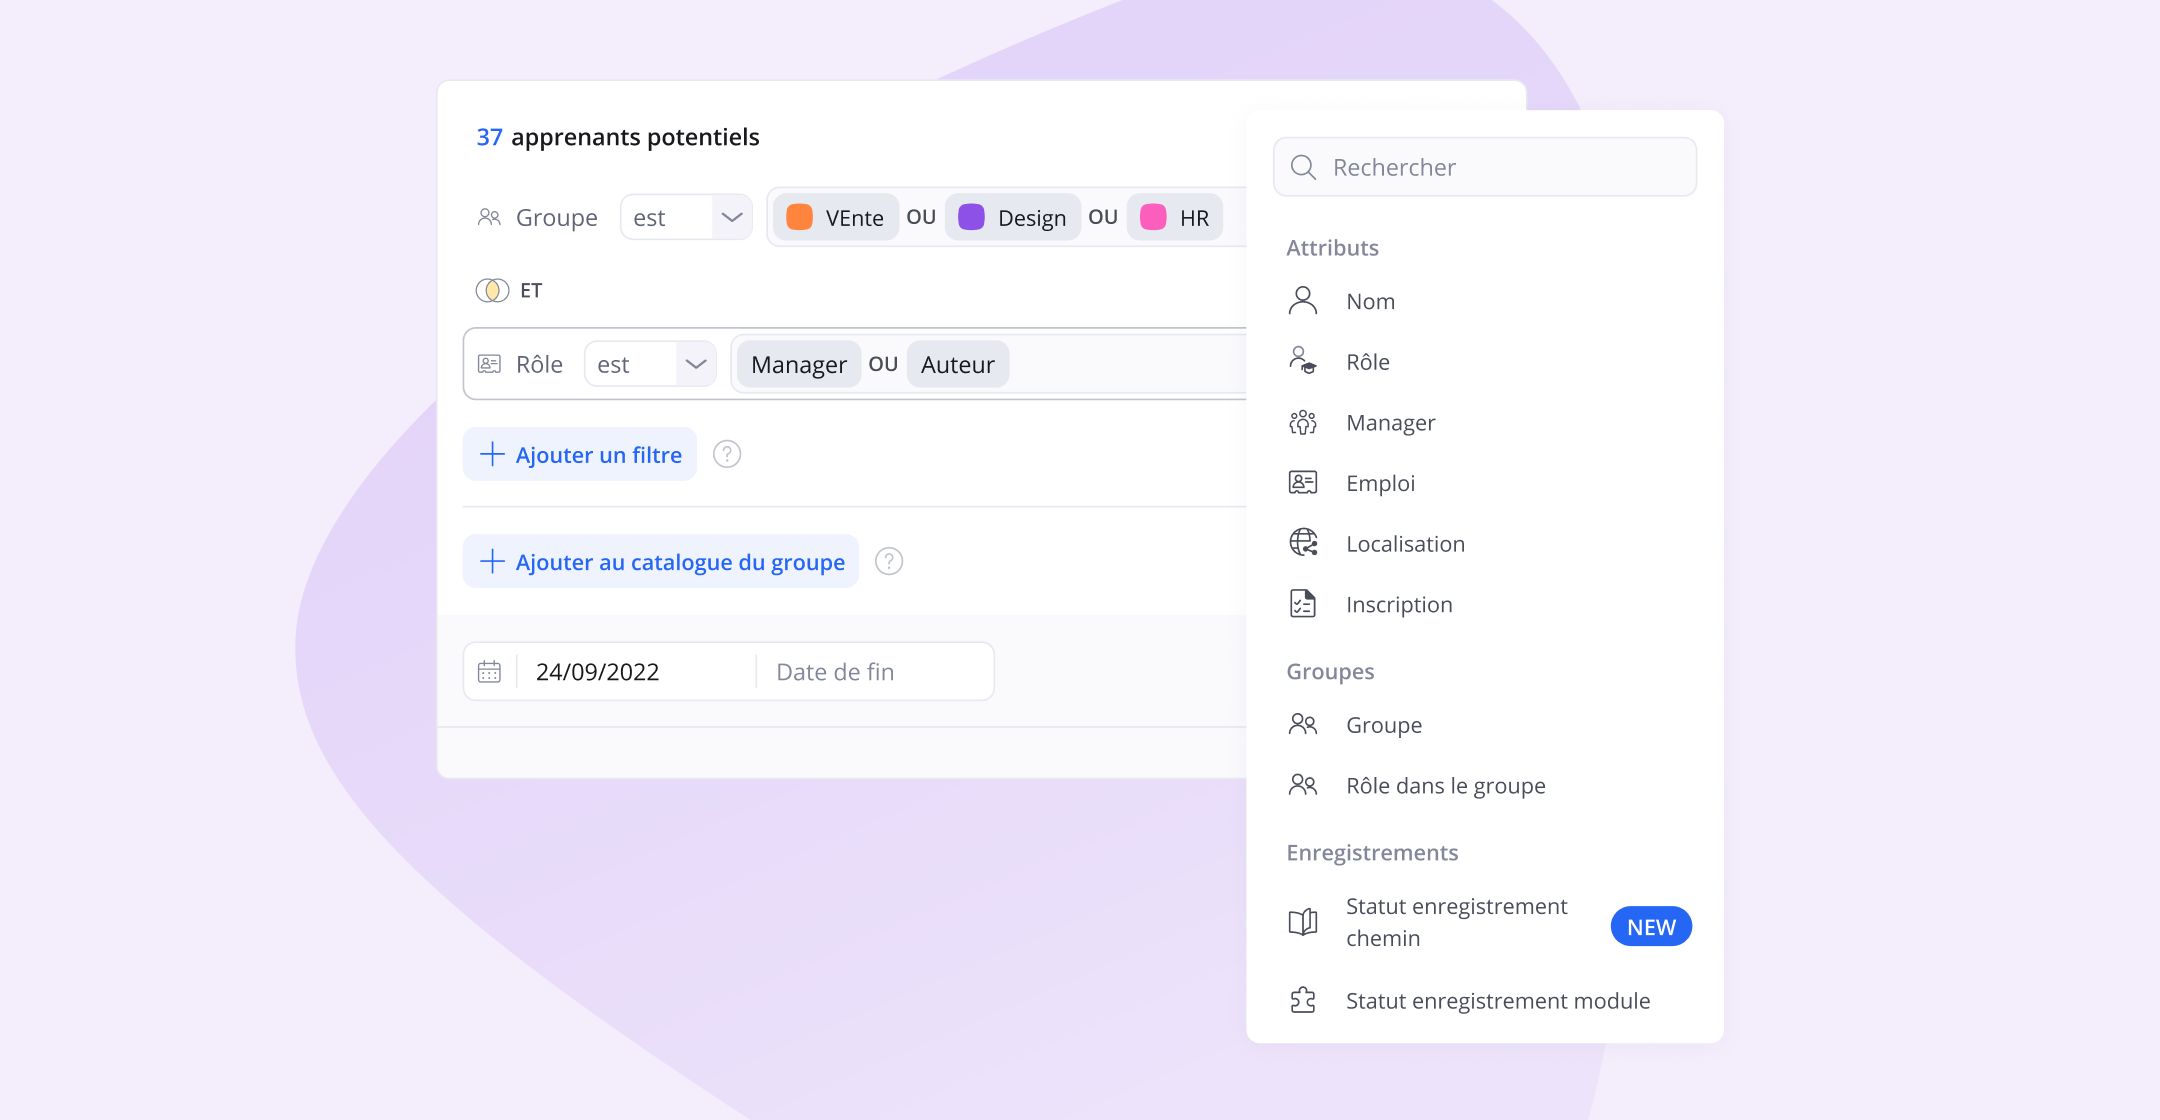The image size is (2160, 1120).
Task: Select Rôle dans le groupe under Groupes
Action: (1445, 786)
